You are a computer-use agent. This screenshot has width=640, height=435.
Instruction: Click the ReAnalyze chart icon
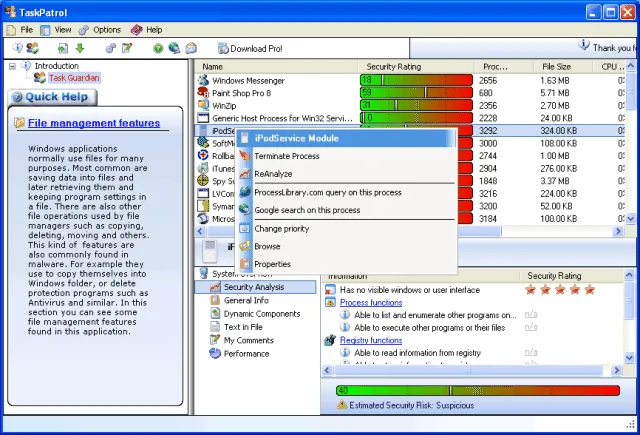pos(244,174)
